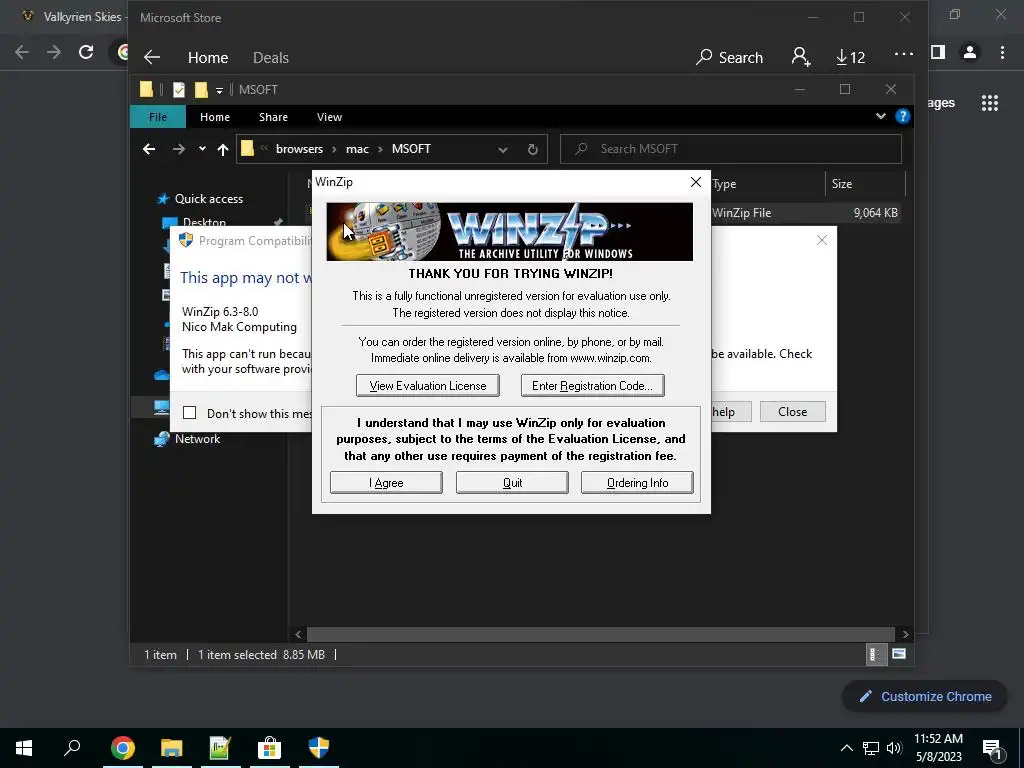
Task: Refresh the MSOFT folder view
Action: [533, 150]
